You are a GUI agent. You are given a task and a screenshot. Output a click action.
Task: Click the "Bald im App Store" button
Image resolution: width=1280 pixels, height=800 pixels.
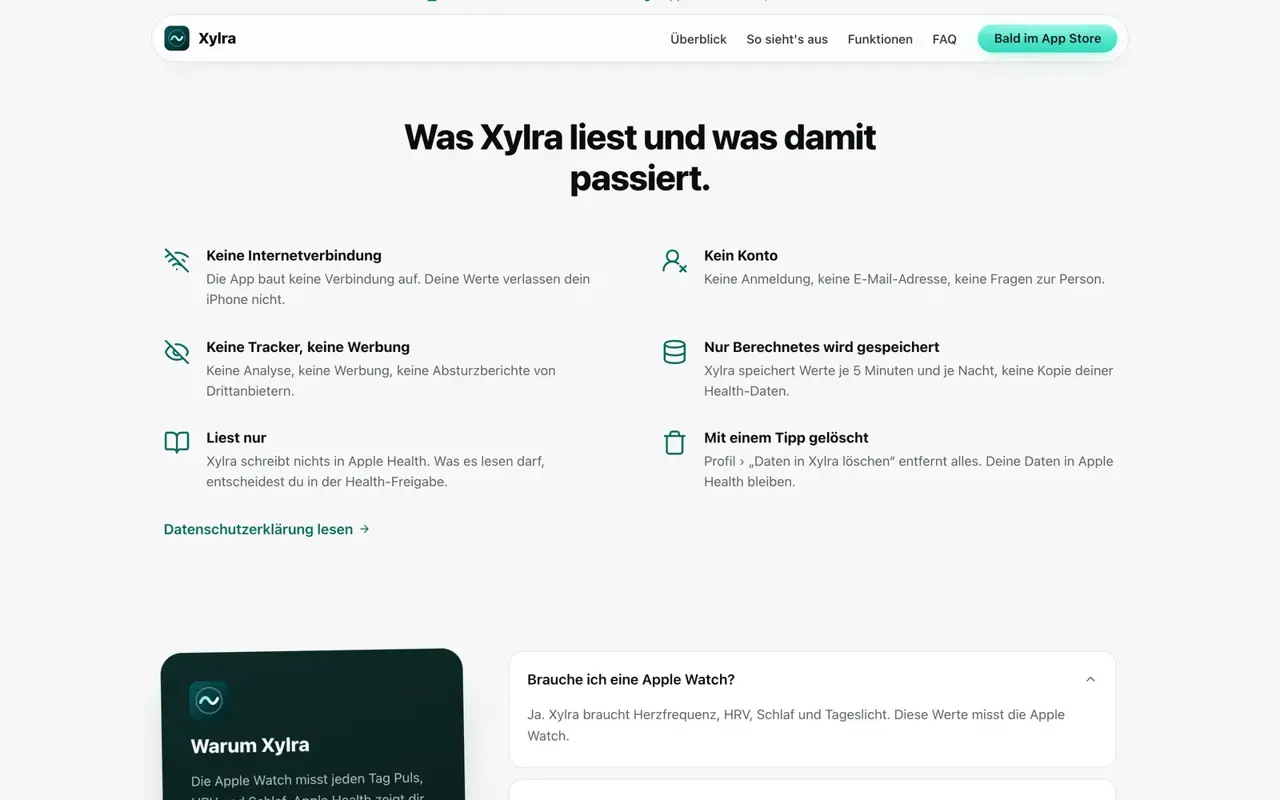[1047, 39]
